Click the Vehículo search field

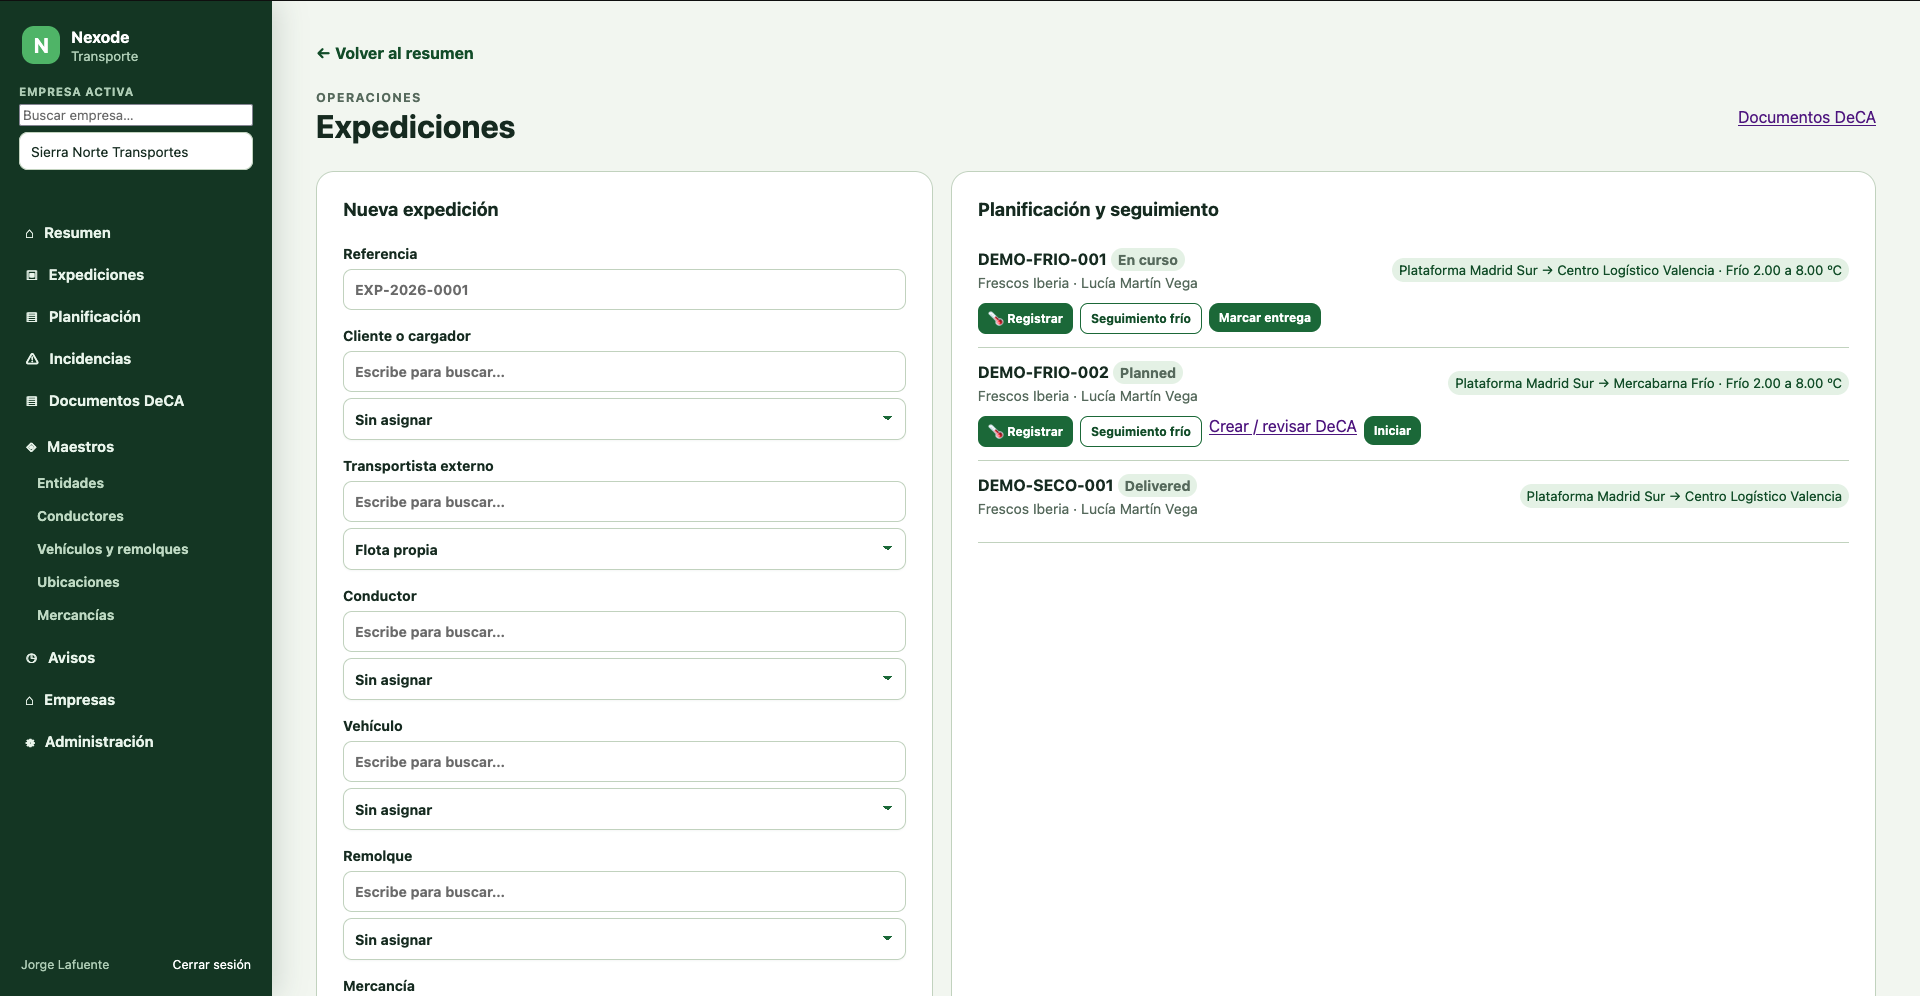click(624, 761)
